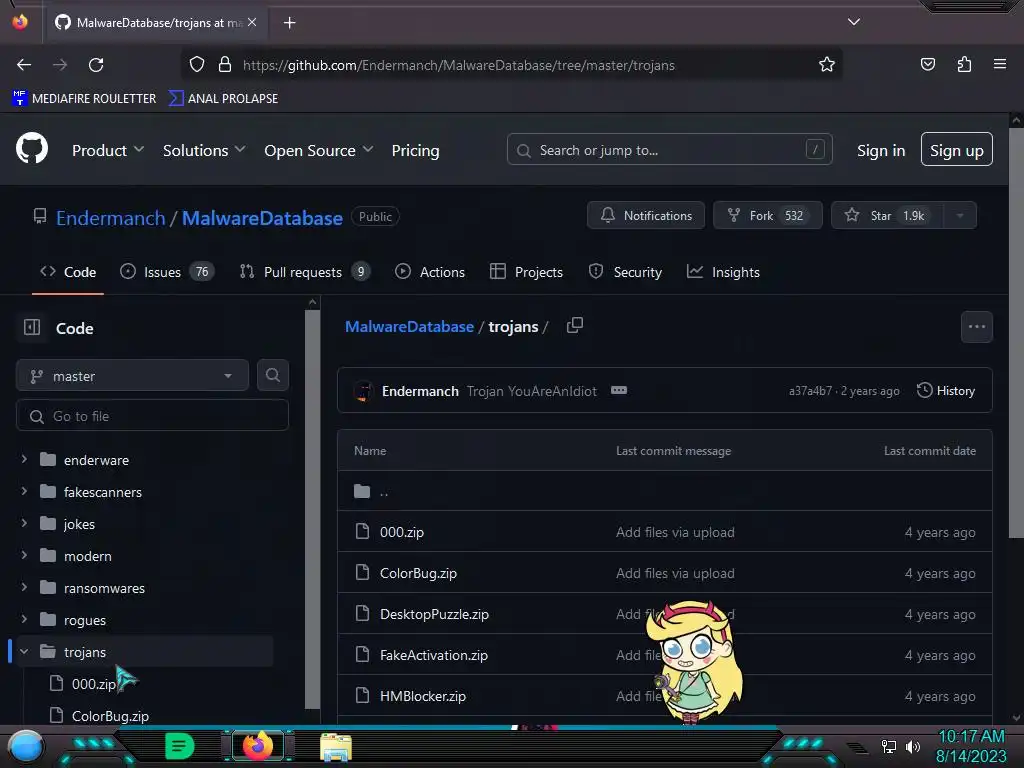Expand rogues folder in tree
1024x768 pixels.
[24, 619]
